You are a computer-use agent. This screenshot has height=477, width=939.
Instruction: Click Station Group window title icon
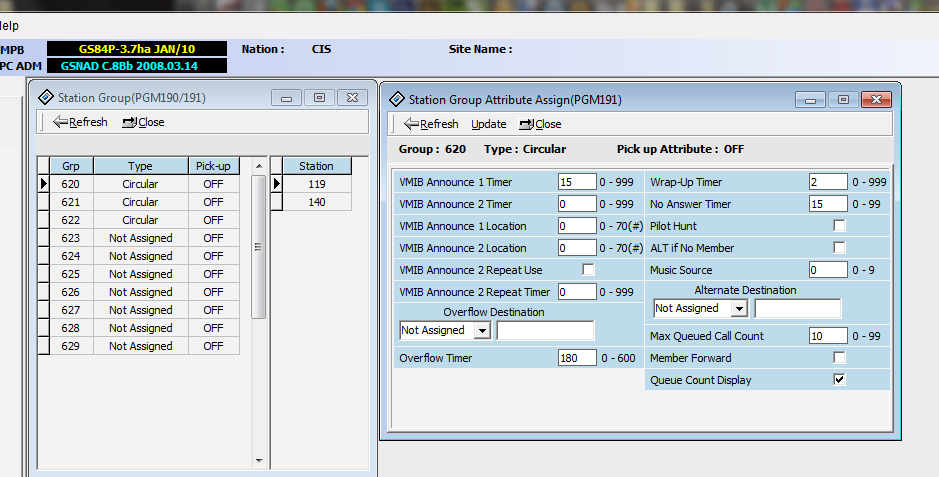pos(46,97)
